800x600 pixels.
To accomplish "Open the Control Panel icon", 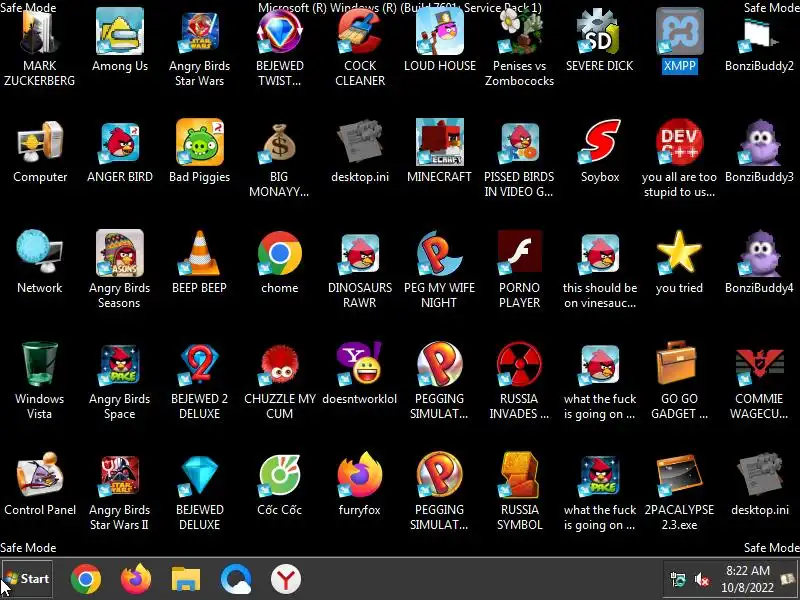I will tap(40, 476).
